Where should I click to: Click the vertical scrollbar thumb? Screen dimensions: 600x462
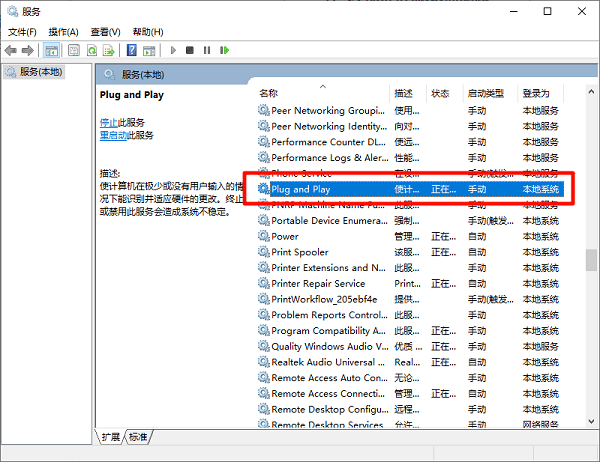click(x=591, y=260)
